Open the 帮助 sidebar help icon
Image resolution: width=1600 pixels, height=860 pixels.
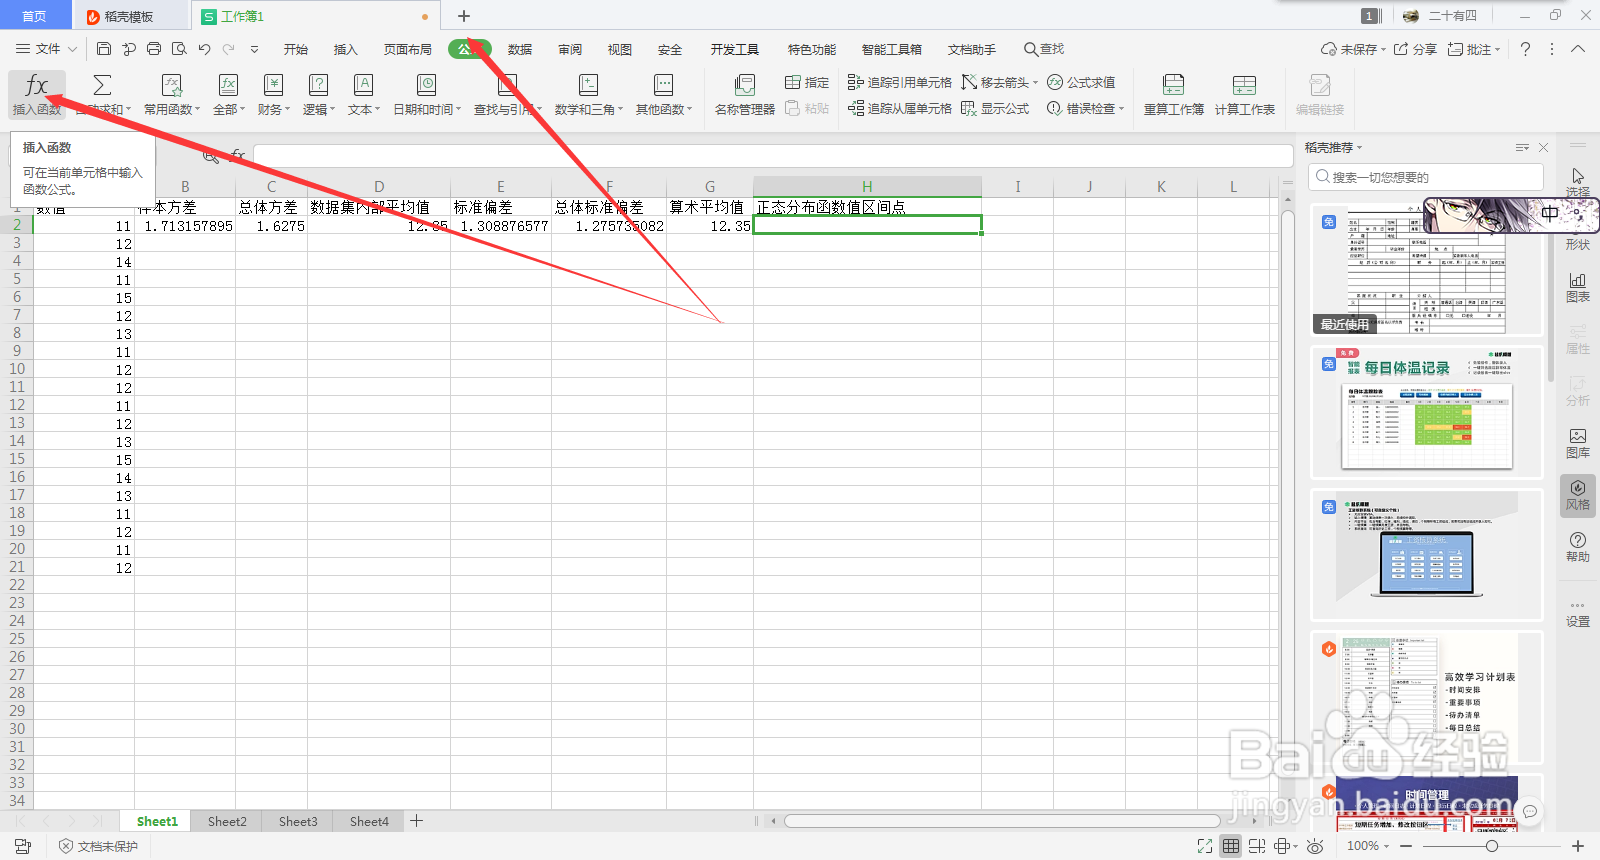click(x=1578, y=547)
